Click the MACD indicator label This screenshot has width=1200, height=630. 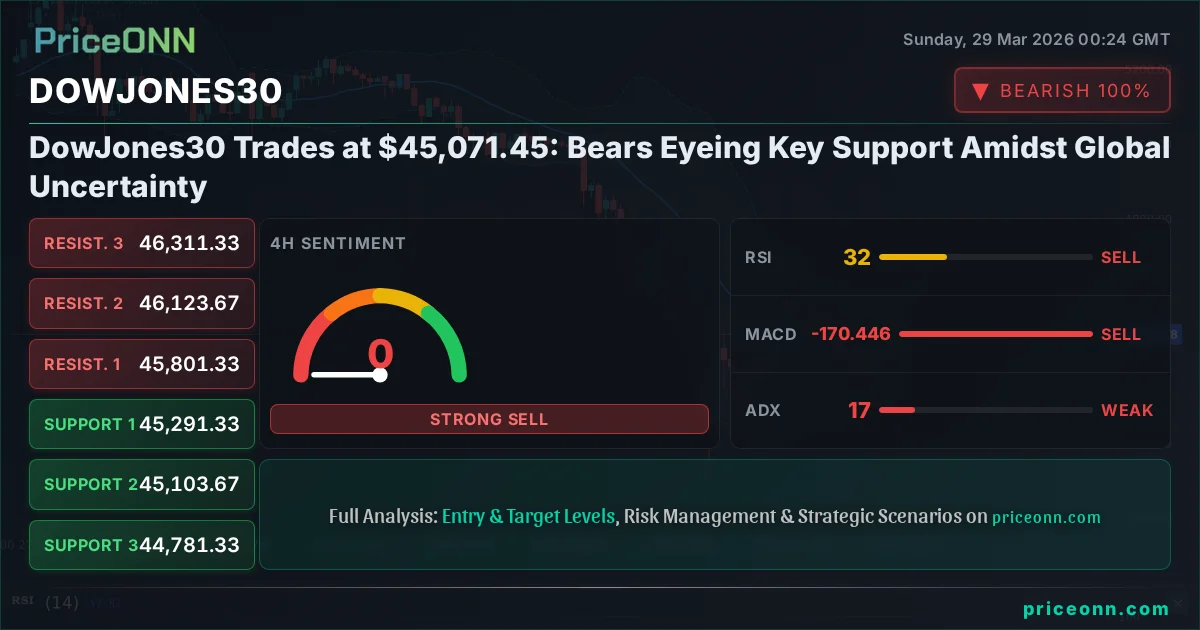pos(771,334)
